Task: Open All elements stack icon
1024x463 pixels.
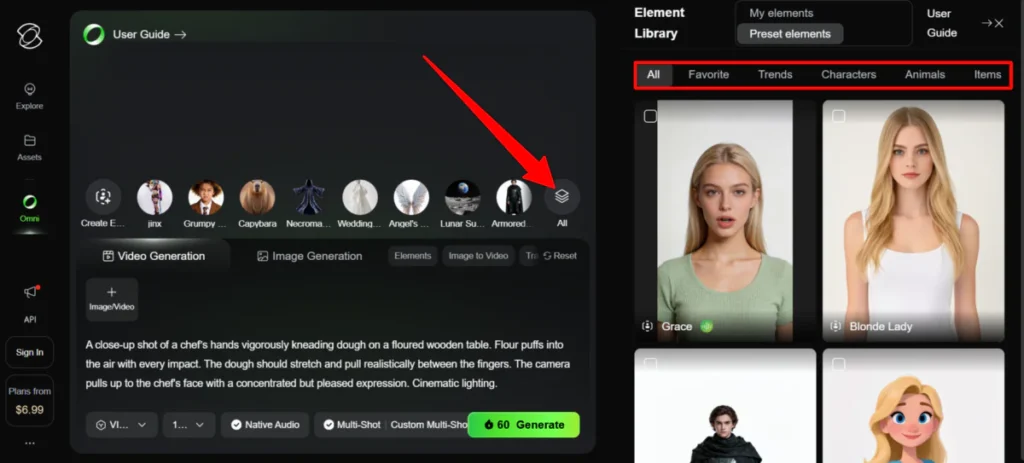Action: (562, 197)
